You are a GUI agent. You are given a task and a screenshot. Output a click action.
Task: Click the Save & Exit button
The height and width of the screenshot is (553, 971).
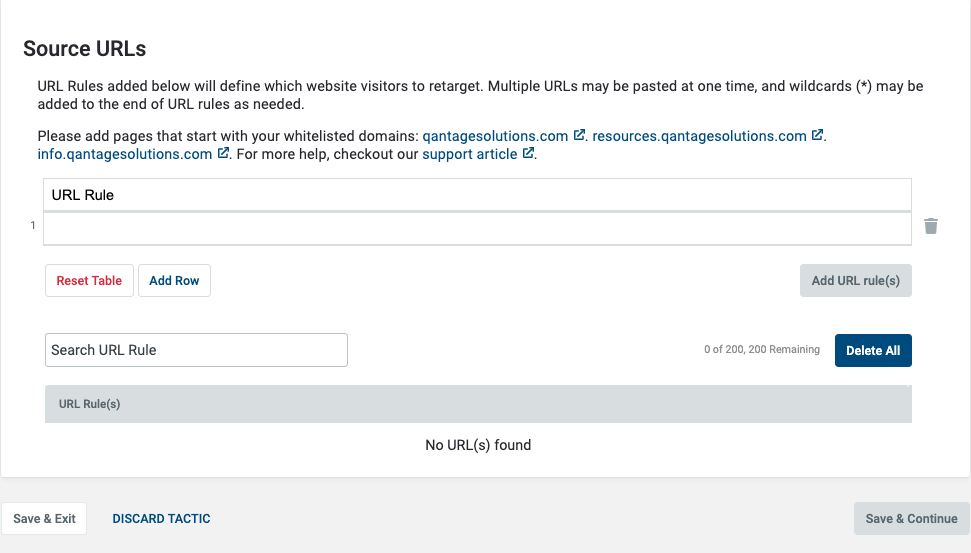click(44, 518)
